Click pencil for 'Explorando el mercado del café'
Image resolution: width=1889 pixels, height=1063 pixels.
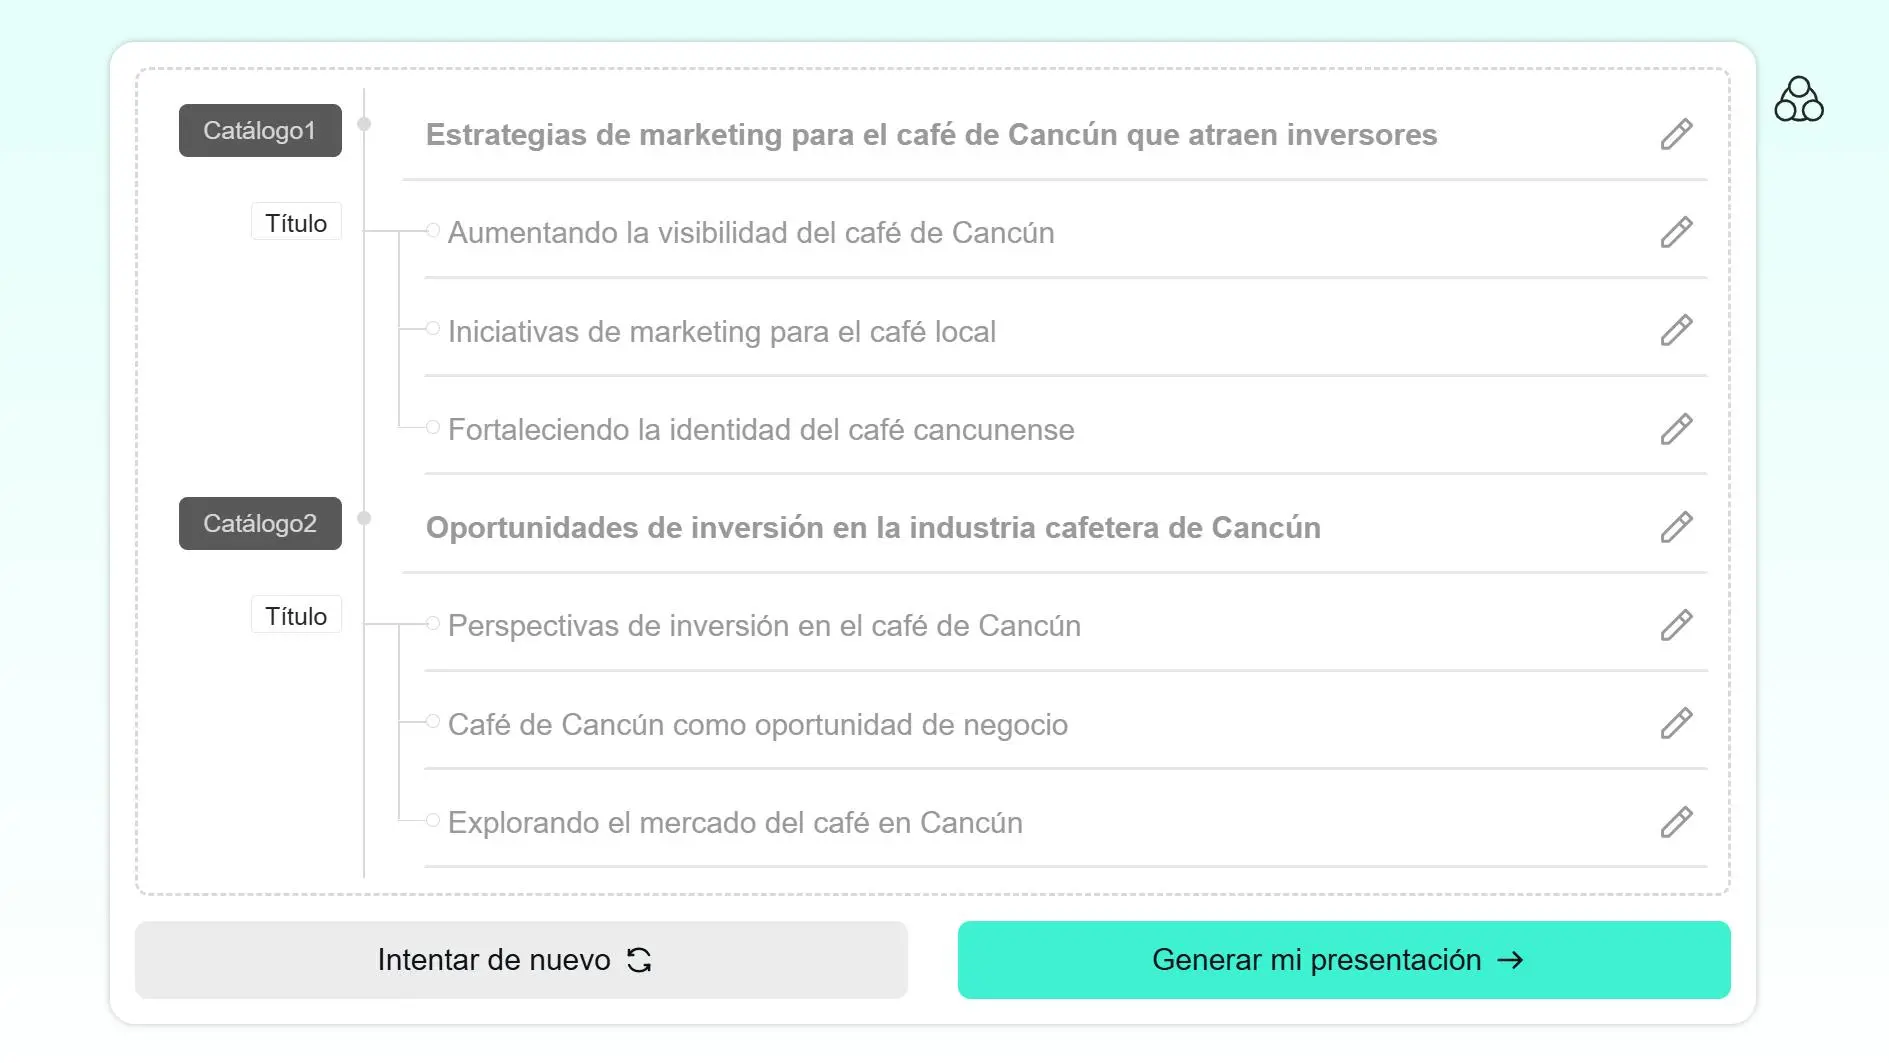coord(1676,822)
